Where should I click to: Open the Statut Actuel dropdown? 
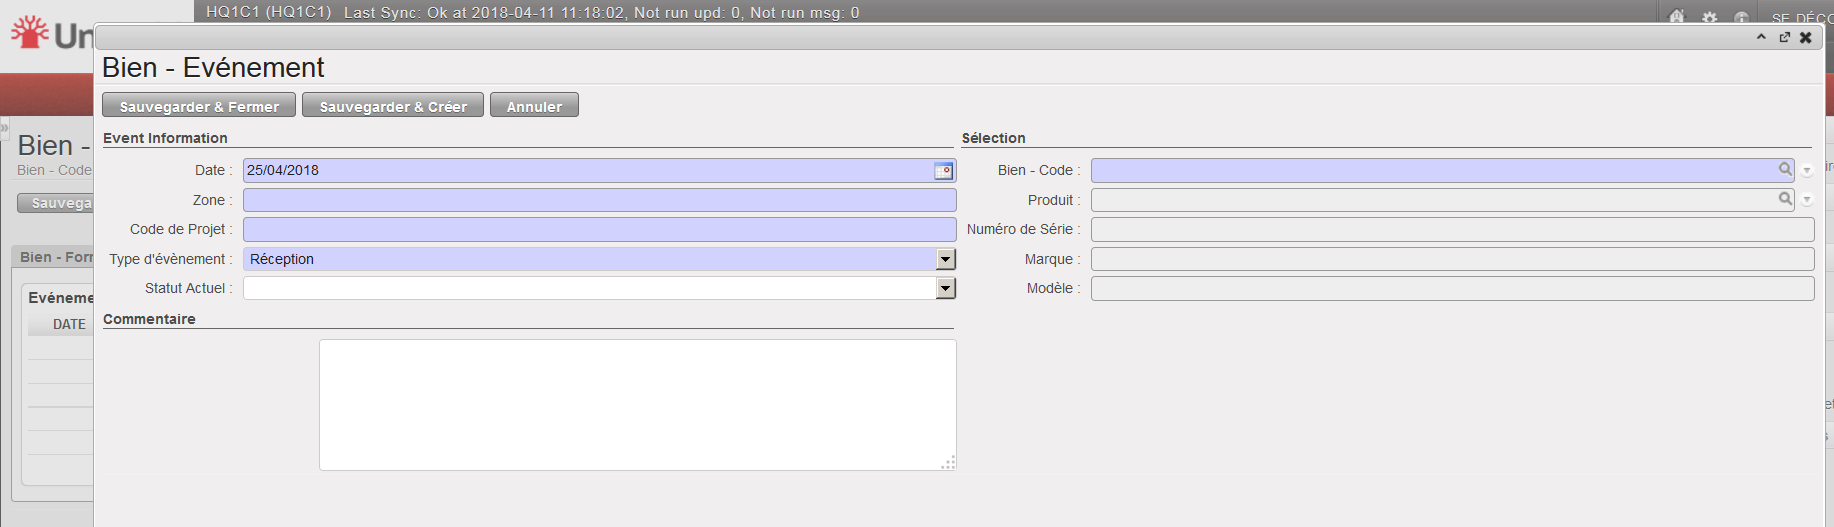tap(945, 288)
